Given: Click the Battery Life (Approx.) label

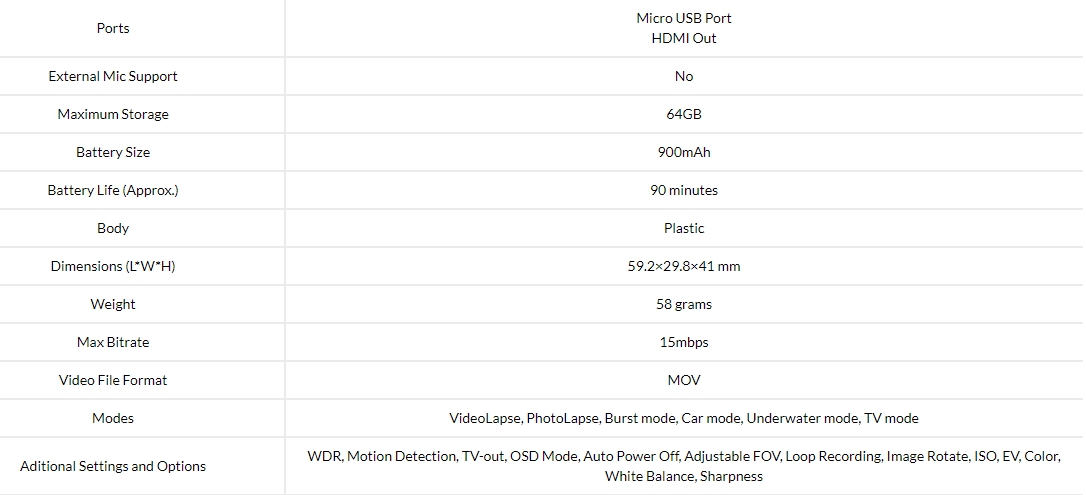Looking at the screenshot, I should [113, 190].
